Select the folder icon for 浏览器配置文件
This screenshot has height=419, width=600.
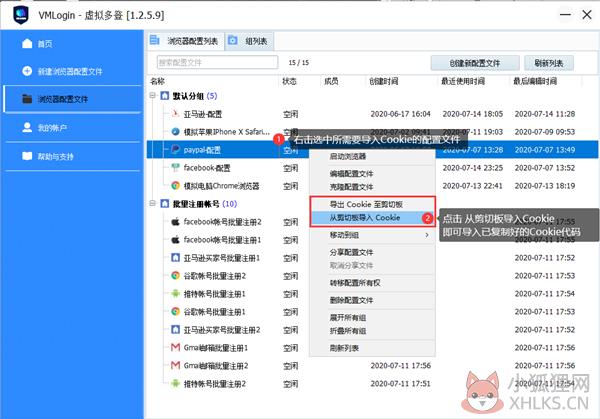point(27,99)
